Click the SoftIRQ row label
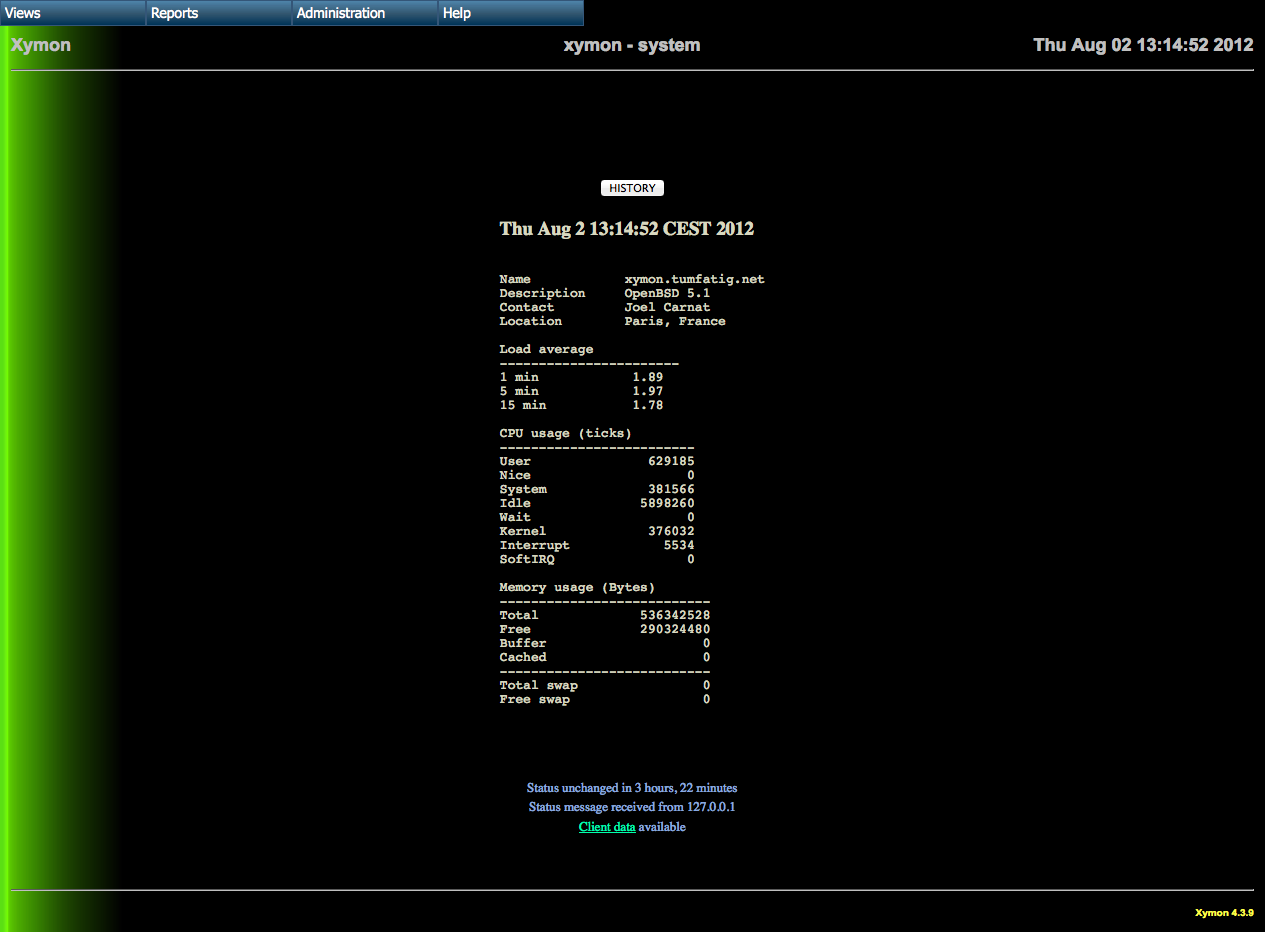Screen dimensions: 1265x932 point(527,559)
